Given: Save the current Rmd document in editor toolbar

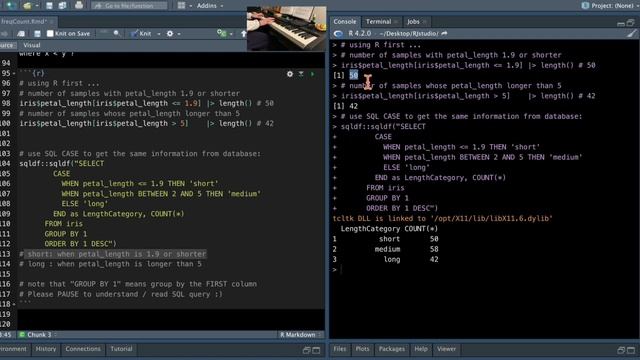Looking at the screenshot, I should (x=37, y=33).
